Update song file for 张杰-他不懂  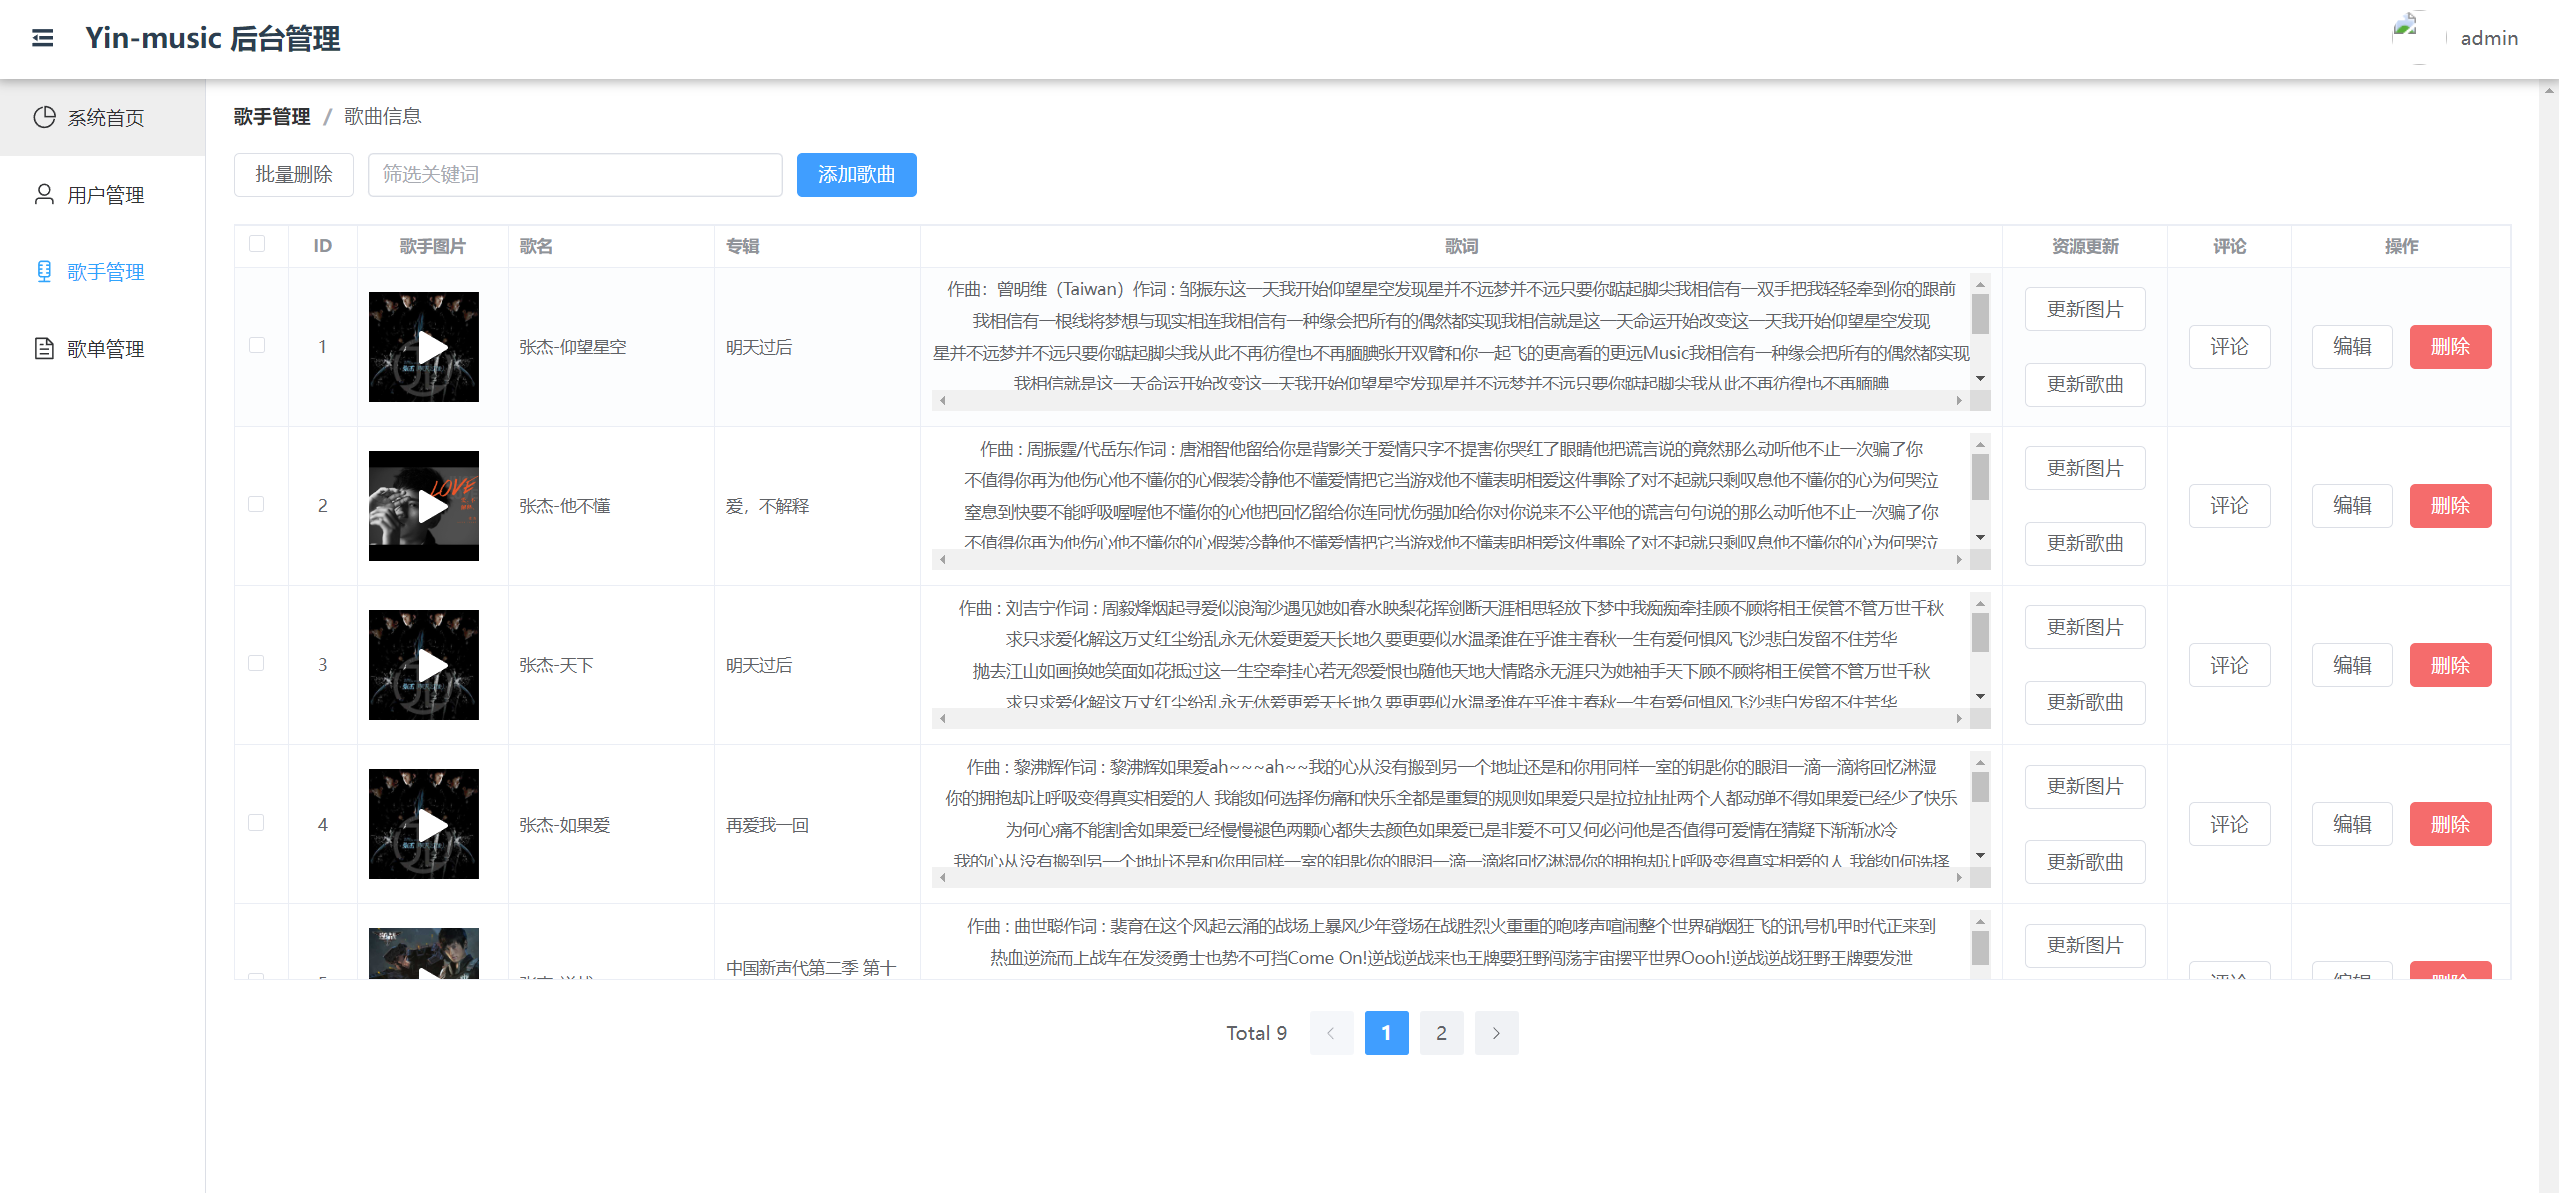[2085, 543]
